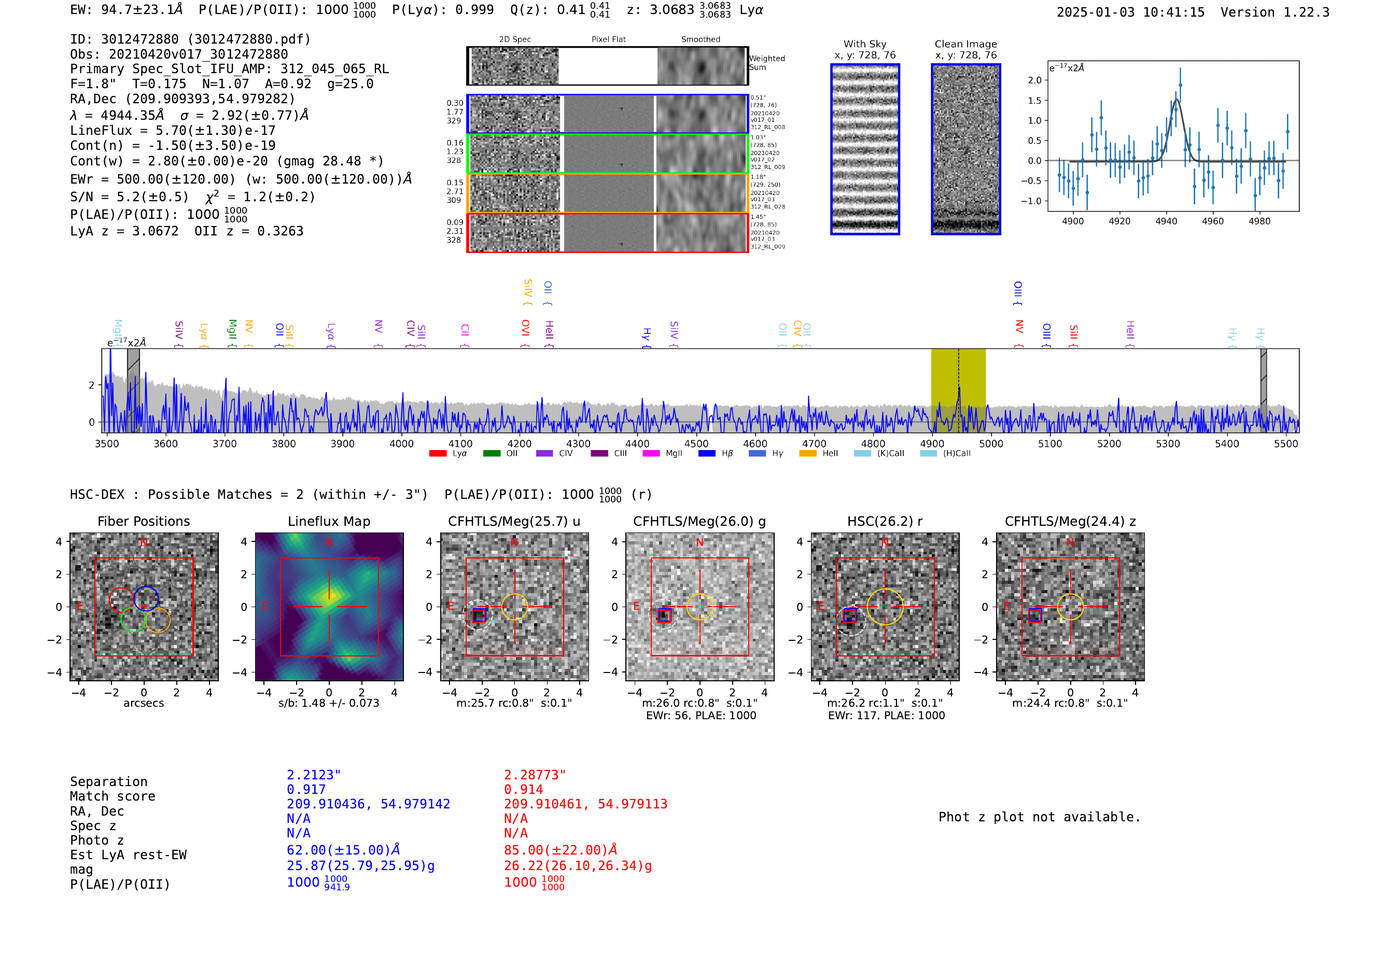Image resolution: width=1400 pixels, height=953 pixels.
Task: Open the CFHTLS/Meg(24.4) z cutout
Action: tap(1070, 607)
